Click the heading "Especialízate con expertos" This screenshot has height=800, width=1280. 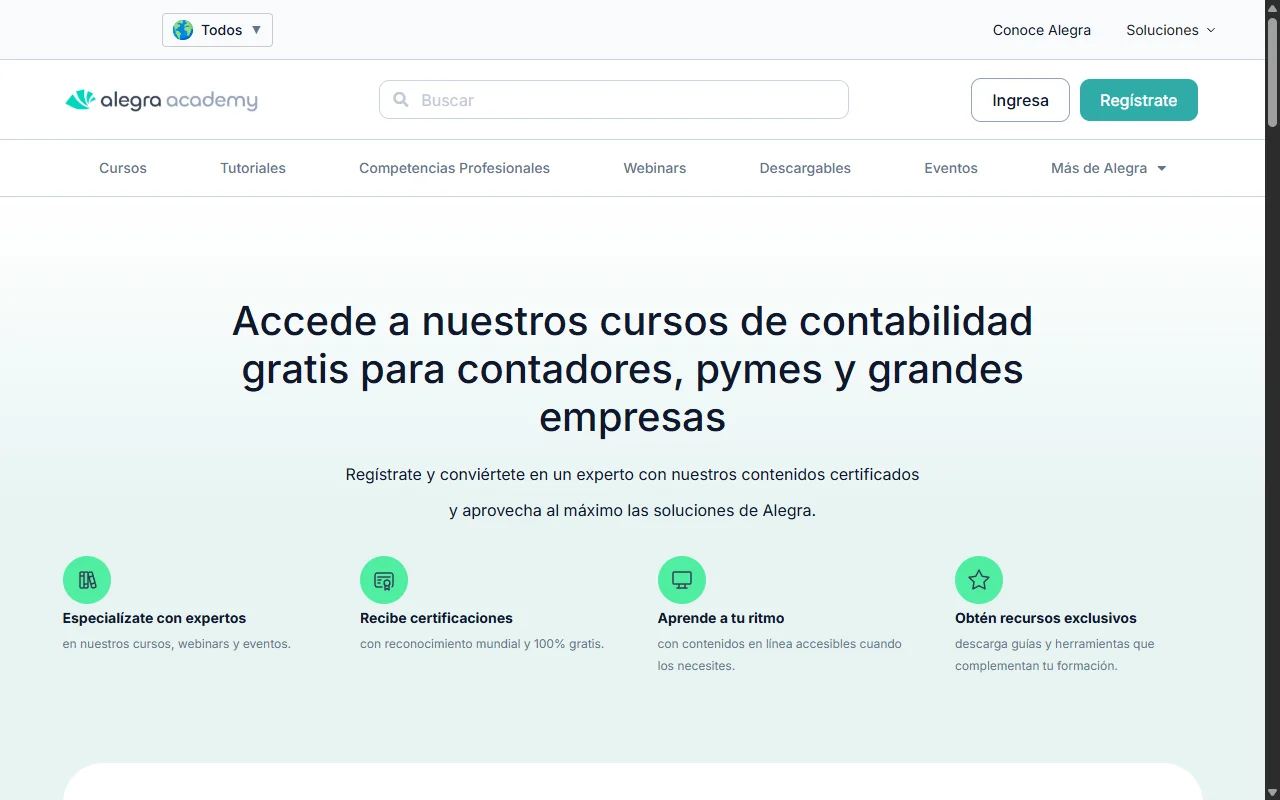[154, 618]
